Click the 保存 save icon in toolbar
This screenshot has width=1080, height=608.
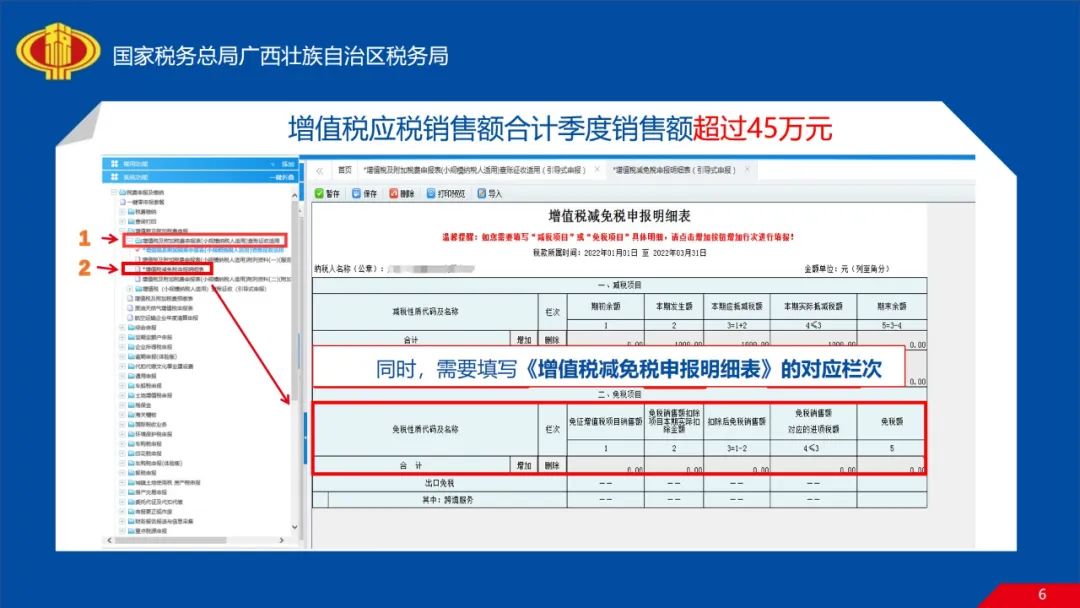[x=356, y=194]
